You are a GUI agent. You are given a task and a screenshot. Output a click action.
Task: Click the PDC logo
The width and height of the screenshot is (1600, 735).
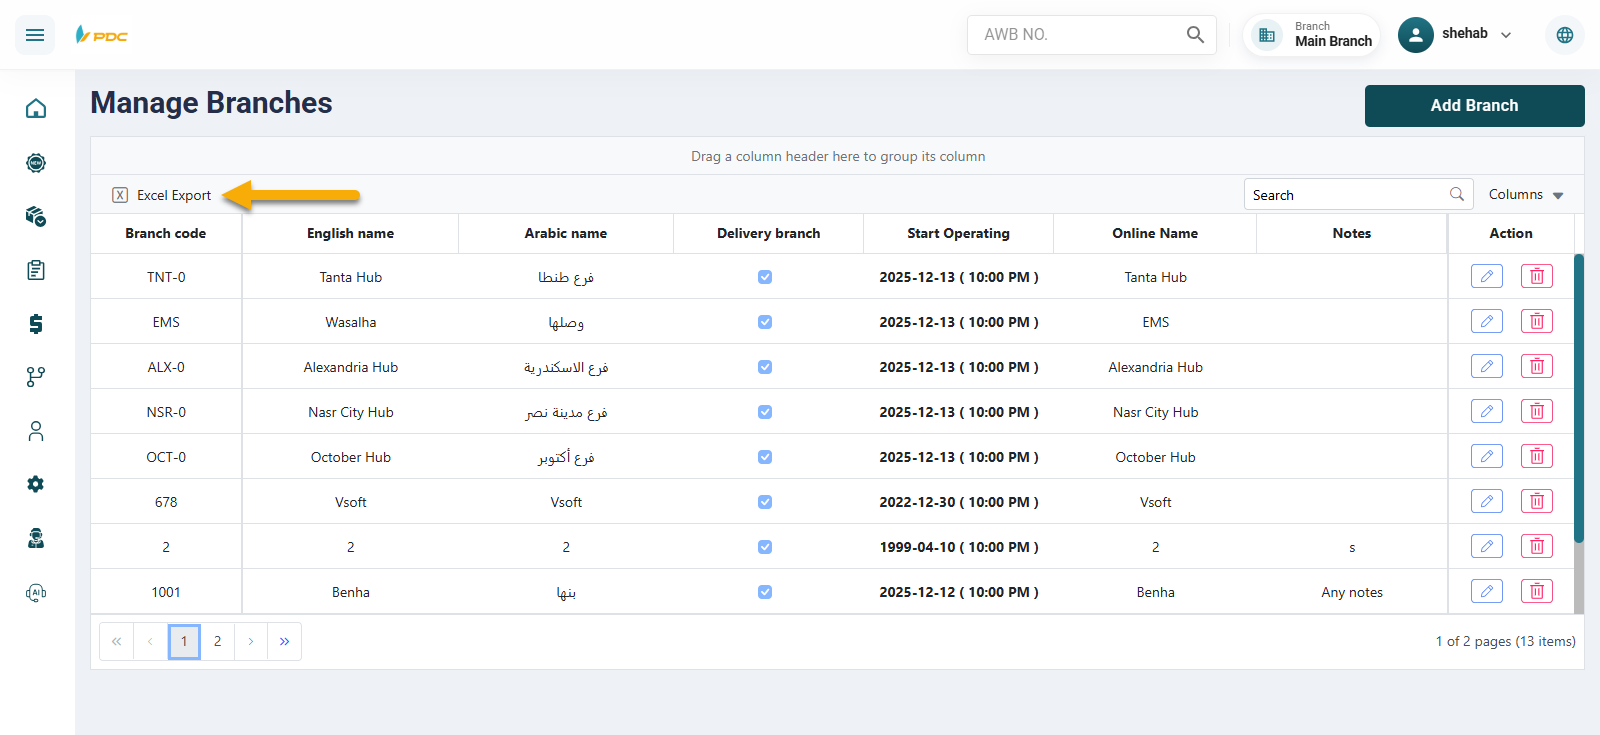tap(101, 35)
